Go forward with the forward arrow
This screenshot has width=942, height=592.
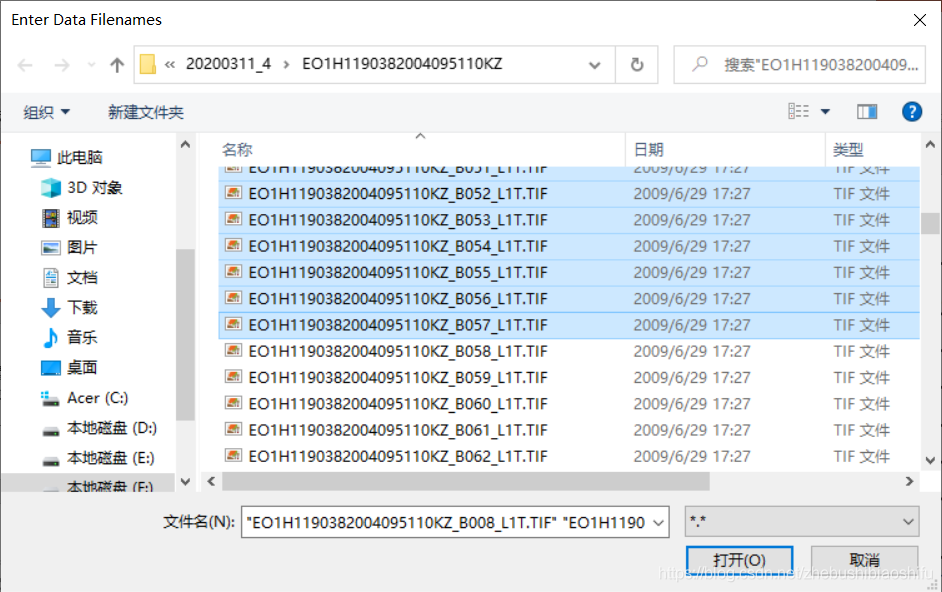click(x=62, y=65)
